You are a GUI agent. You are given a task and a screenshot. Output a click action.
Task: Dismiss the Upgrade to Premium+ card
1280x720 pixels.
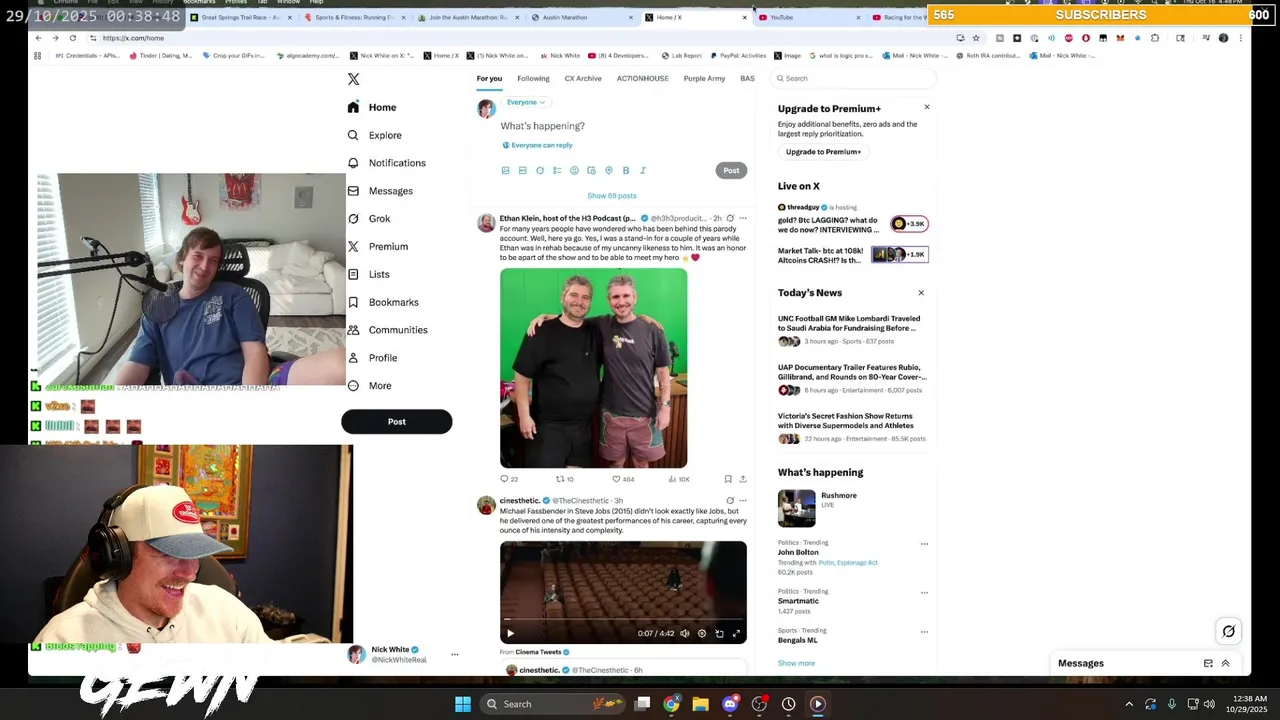click(x=927, y=107)
